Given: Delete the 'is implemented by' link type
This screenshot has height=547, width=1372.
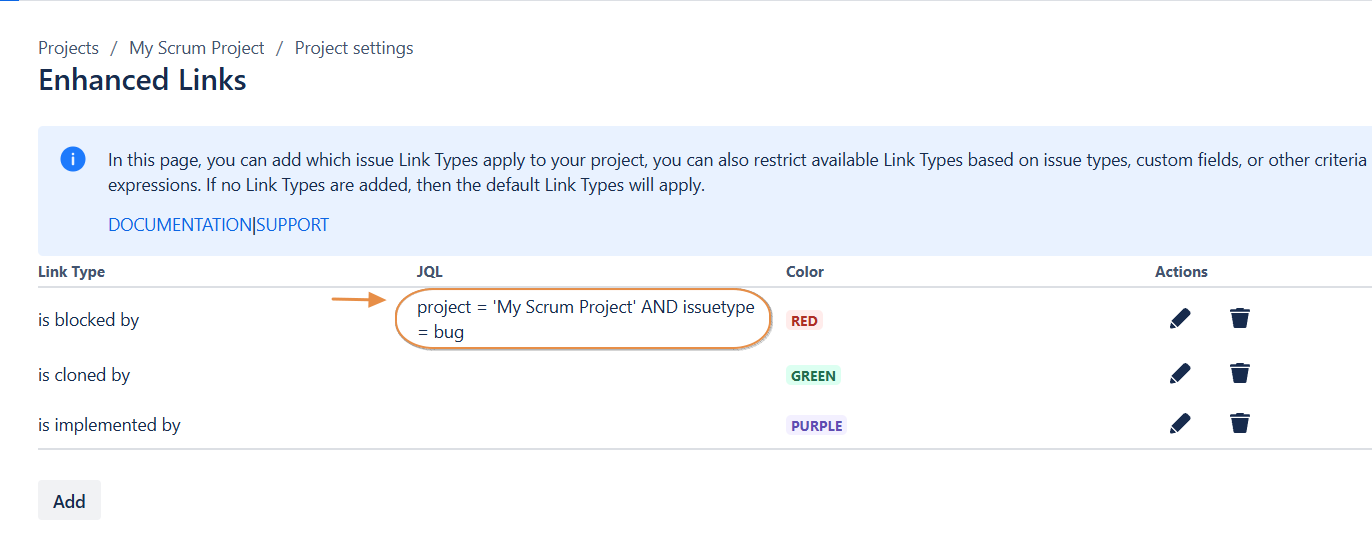Looking at the screenshot, I should 1240,424.
